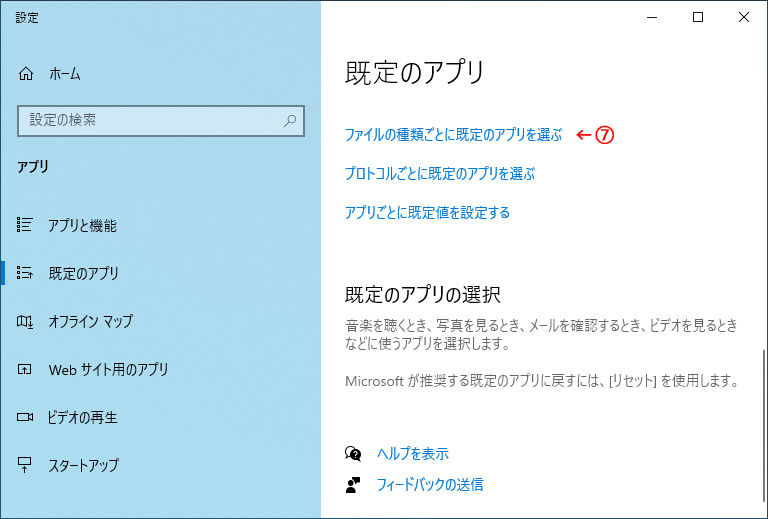Click the Microsoft が推奨する reset description text

pyautogui.click(x=542, y=381)
